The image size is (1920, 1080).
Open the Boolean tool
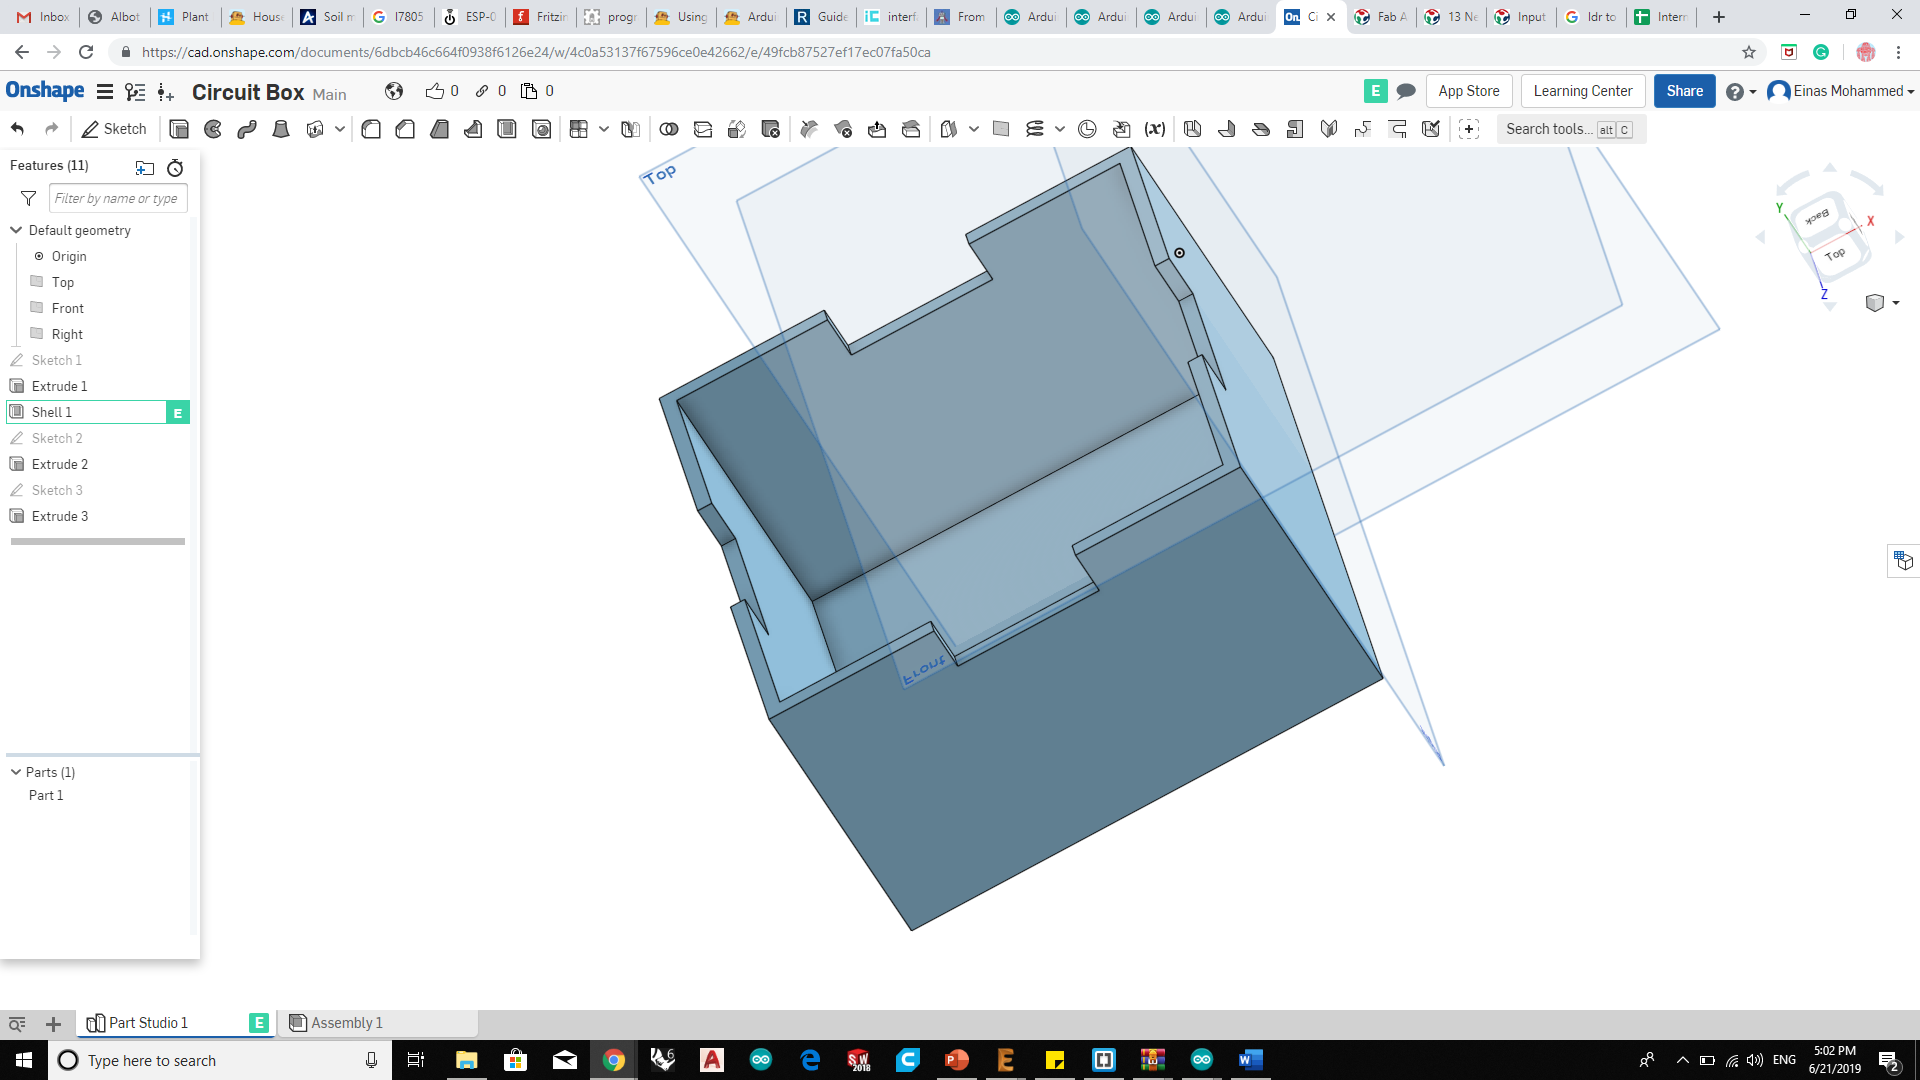click(x=669, y=129)
